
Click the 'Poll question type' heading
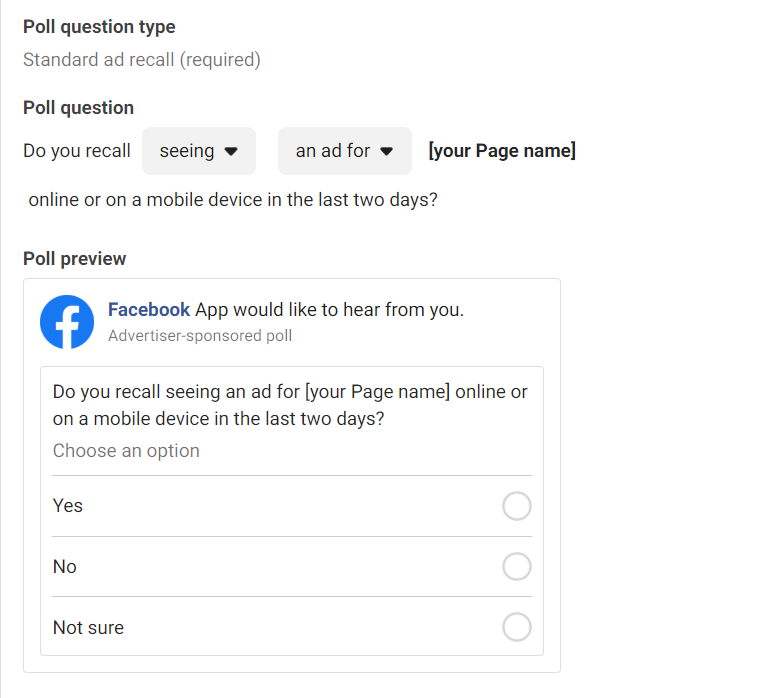[99, 27]
